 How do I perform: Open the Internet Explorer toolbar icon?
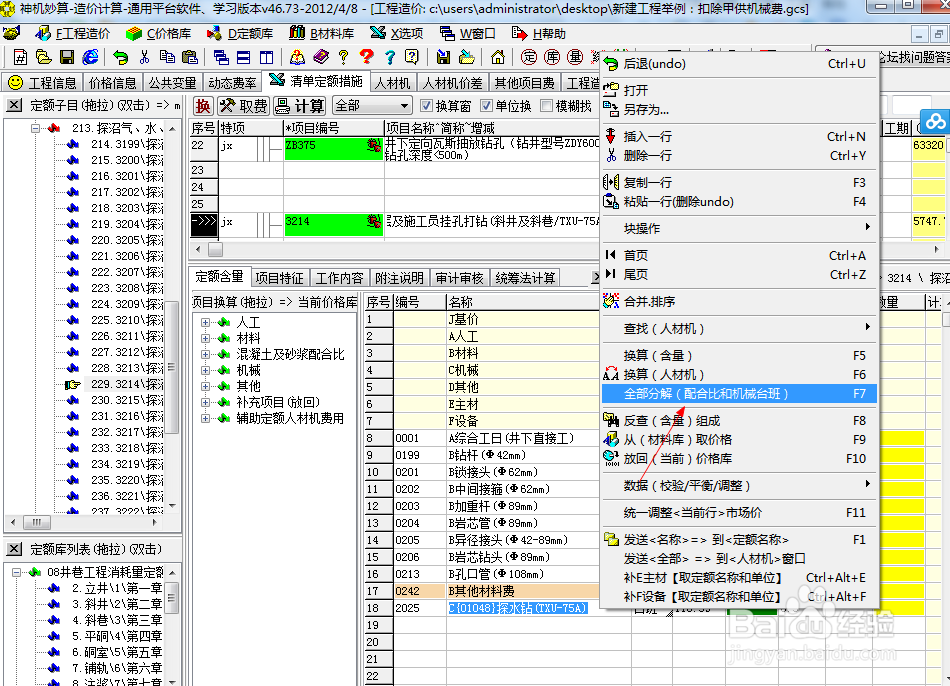tap(90, 57)
